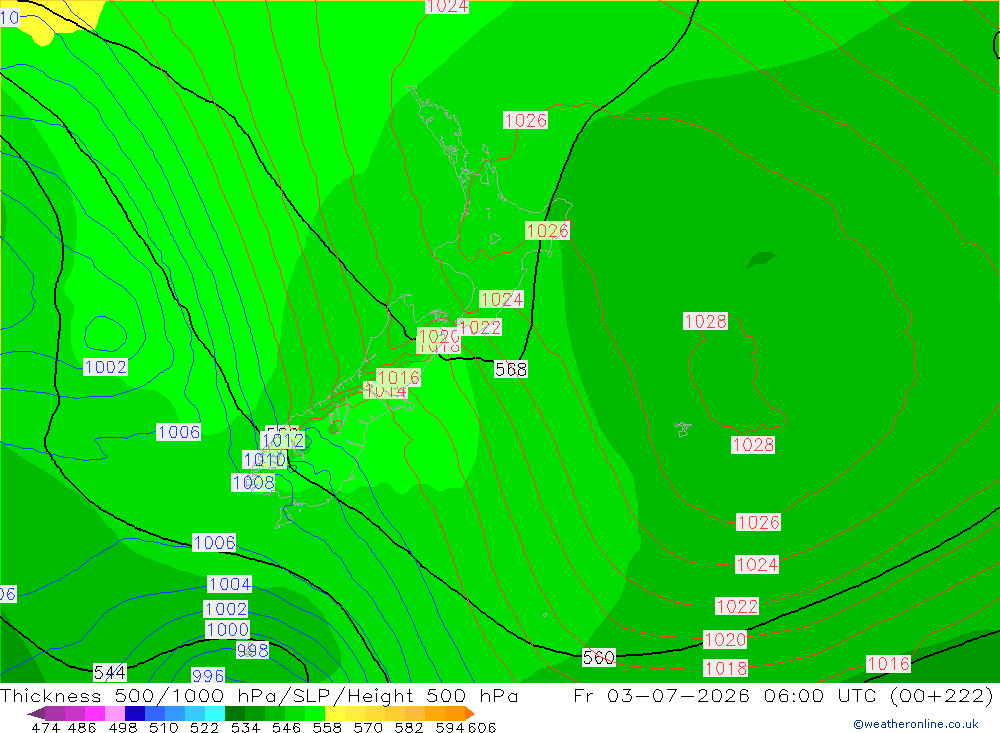This screenshot has height=733, width=1000.
Task: Click the first yellow legend swatch after green
Action: pyautogui.click(x=335, y=713)
